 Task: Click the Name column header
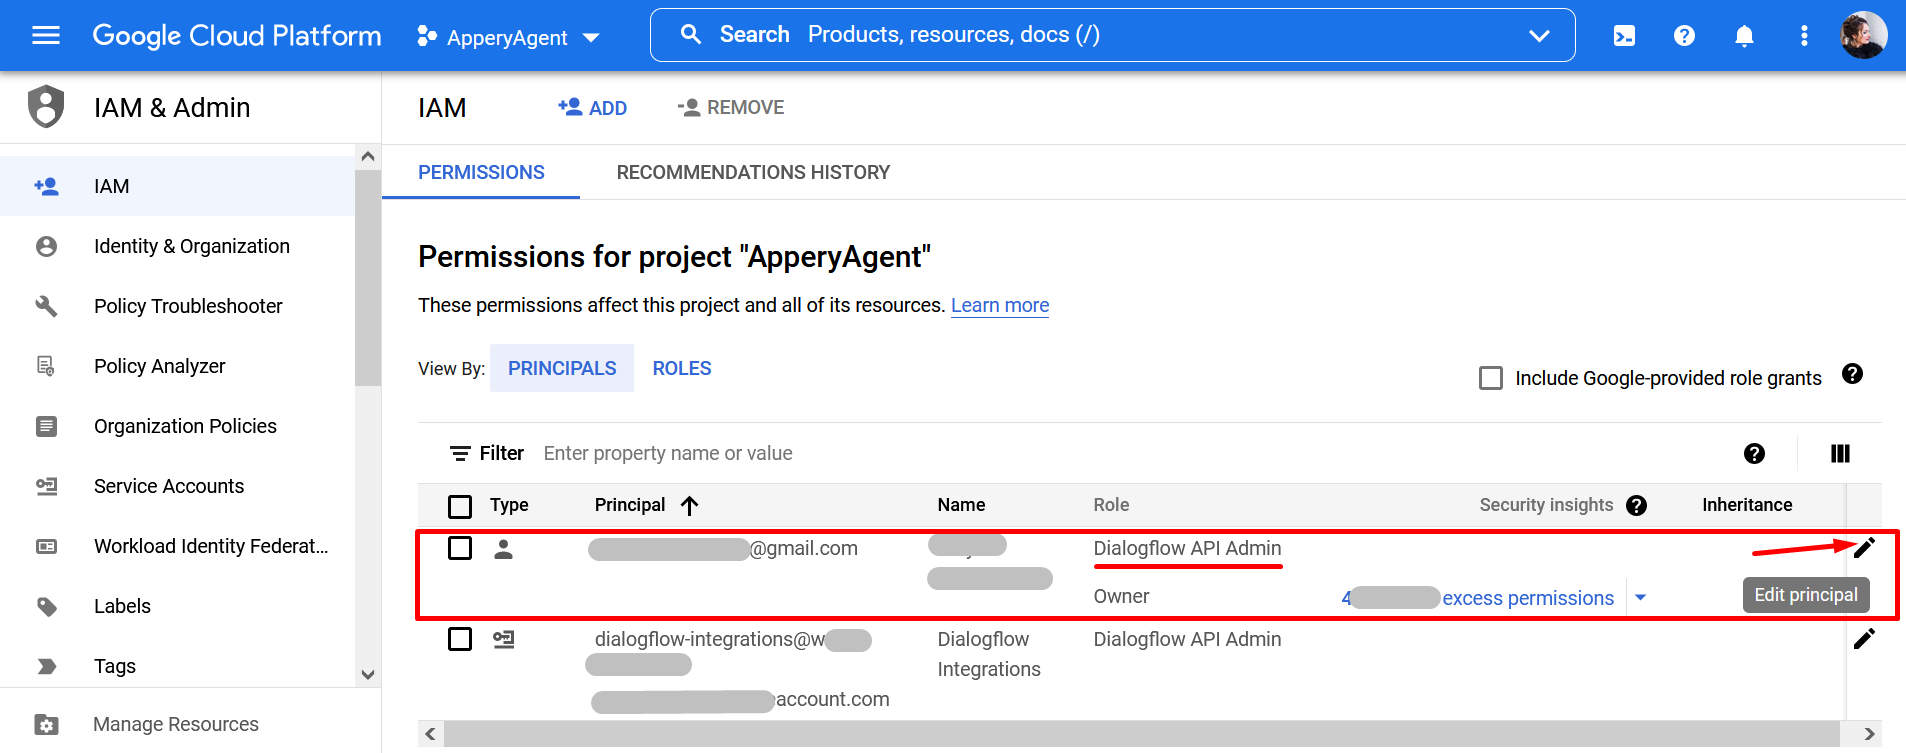[x=961, y=505]
